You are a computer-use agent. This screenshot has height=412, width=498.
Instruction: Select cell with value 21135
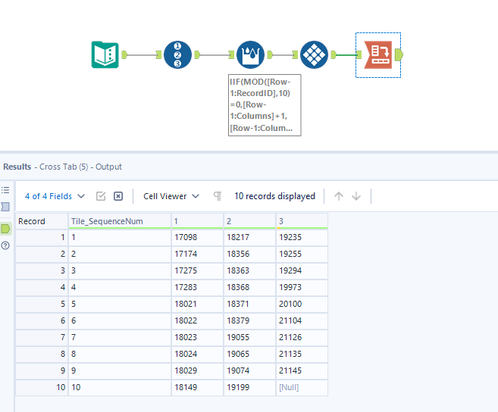(x=302, y=354)
